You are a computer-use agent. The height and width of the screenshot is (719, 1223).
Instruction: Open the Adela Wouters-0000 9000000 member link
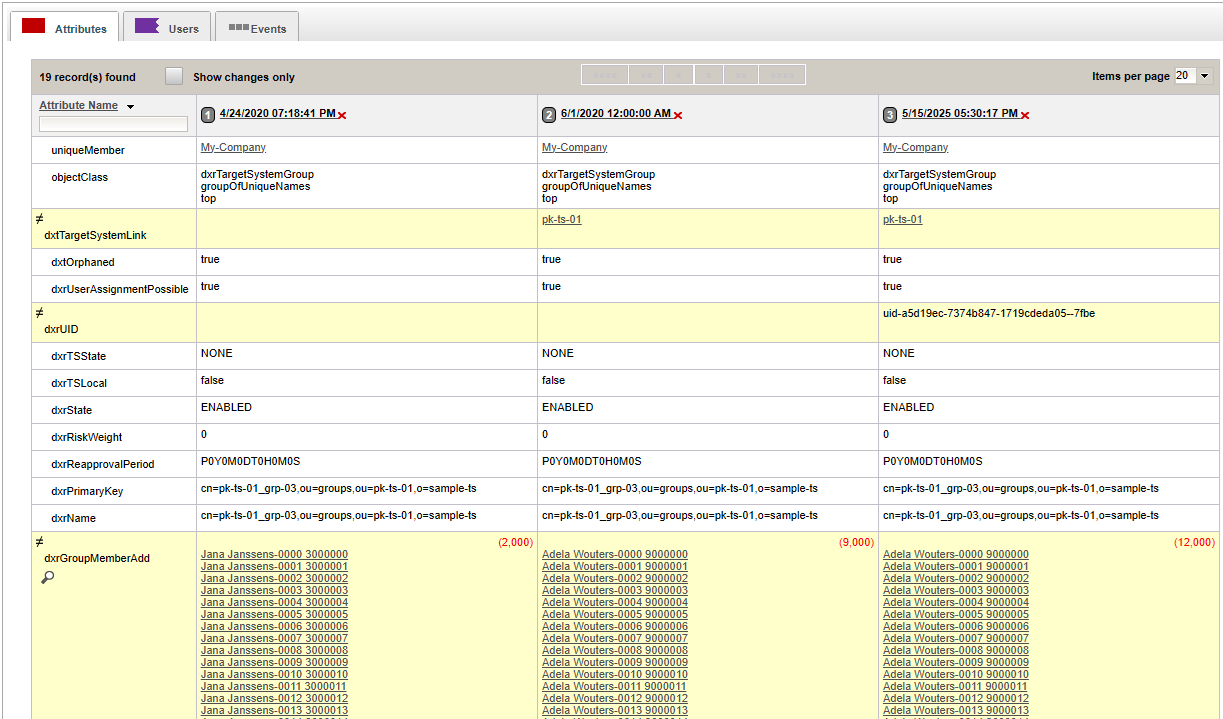(x=614, y=554)
